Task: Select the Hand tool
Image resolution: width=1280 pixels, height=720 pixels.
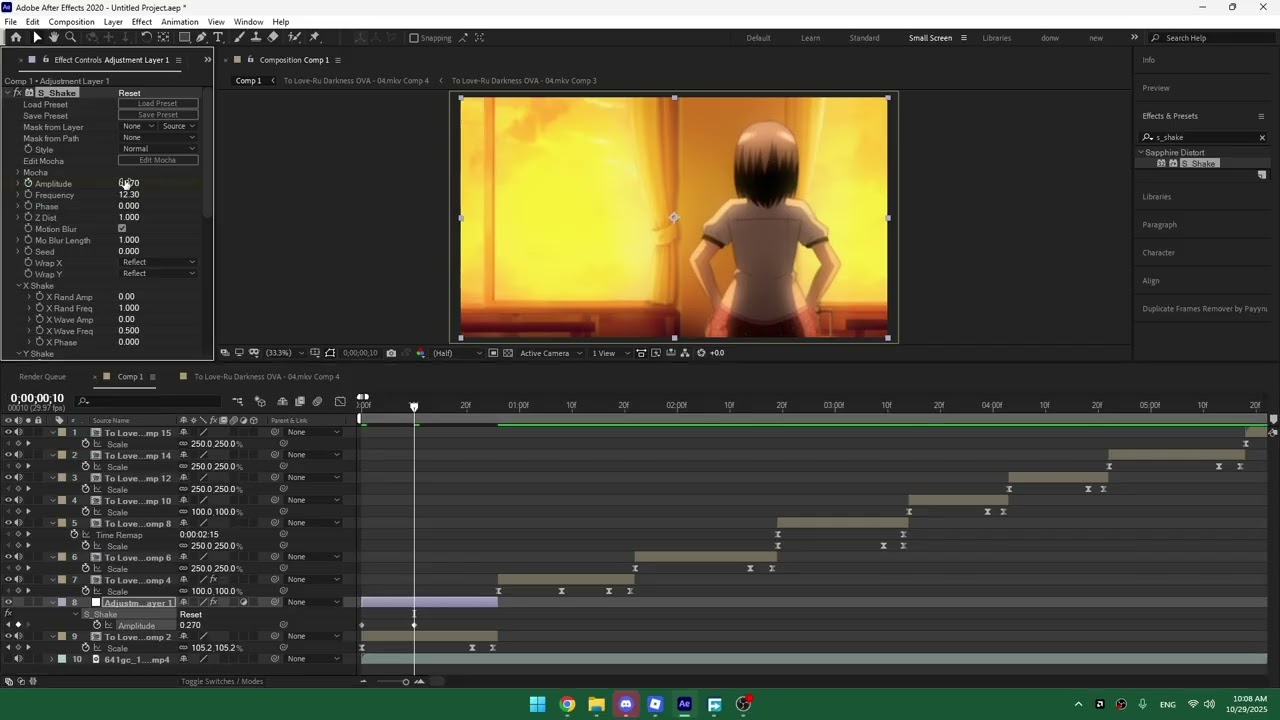Action: tap(53, 37)
